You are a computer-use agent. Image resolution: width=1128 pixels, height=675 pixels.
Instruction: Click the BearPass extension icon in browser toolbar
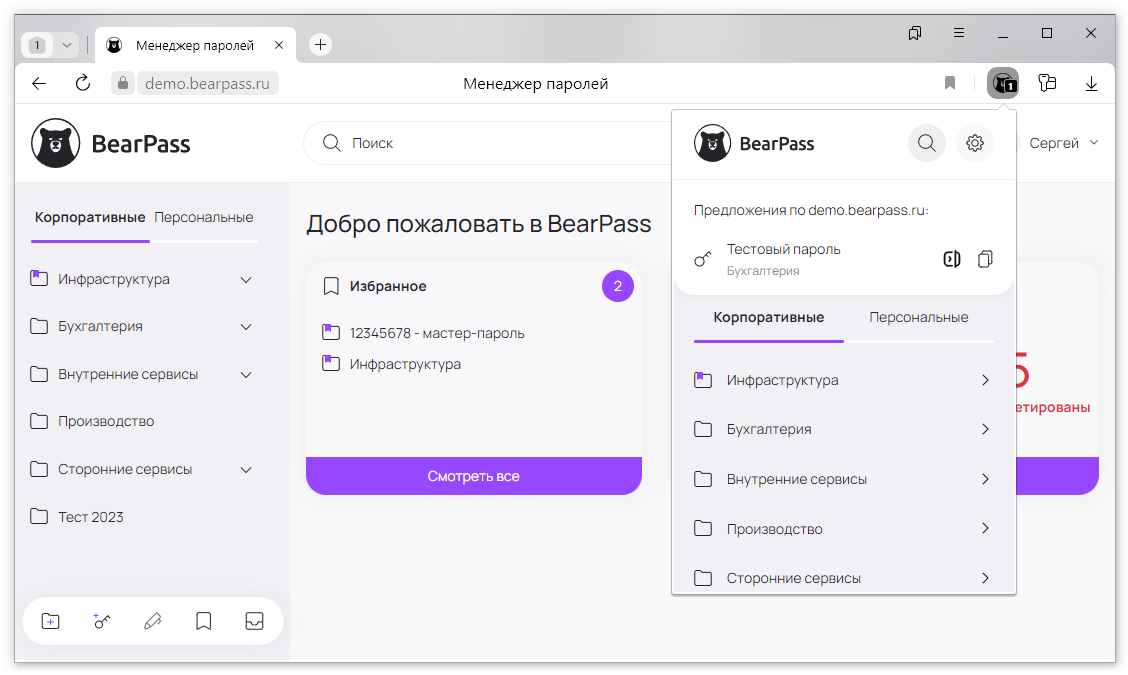coord(1002,83)
